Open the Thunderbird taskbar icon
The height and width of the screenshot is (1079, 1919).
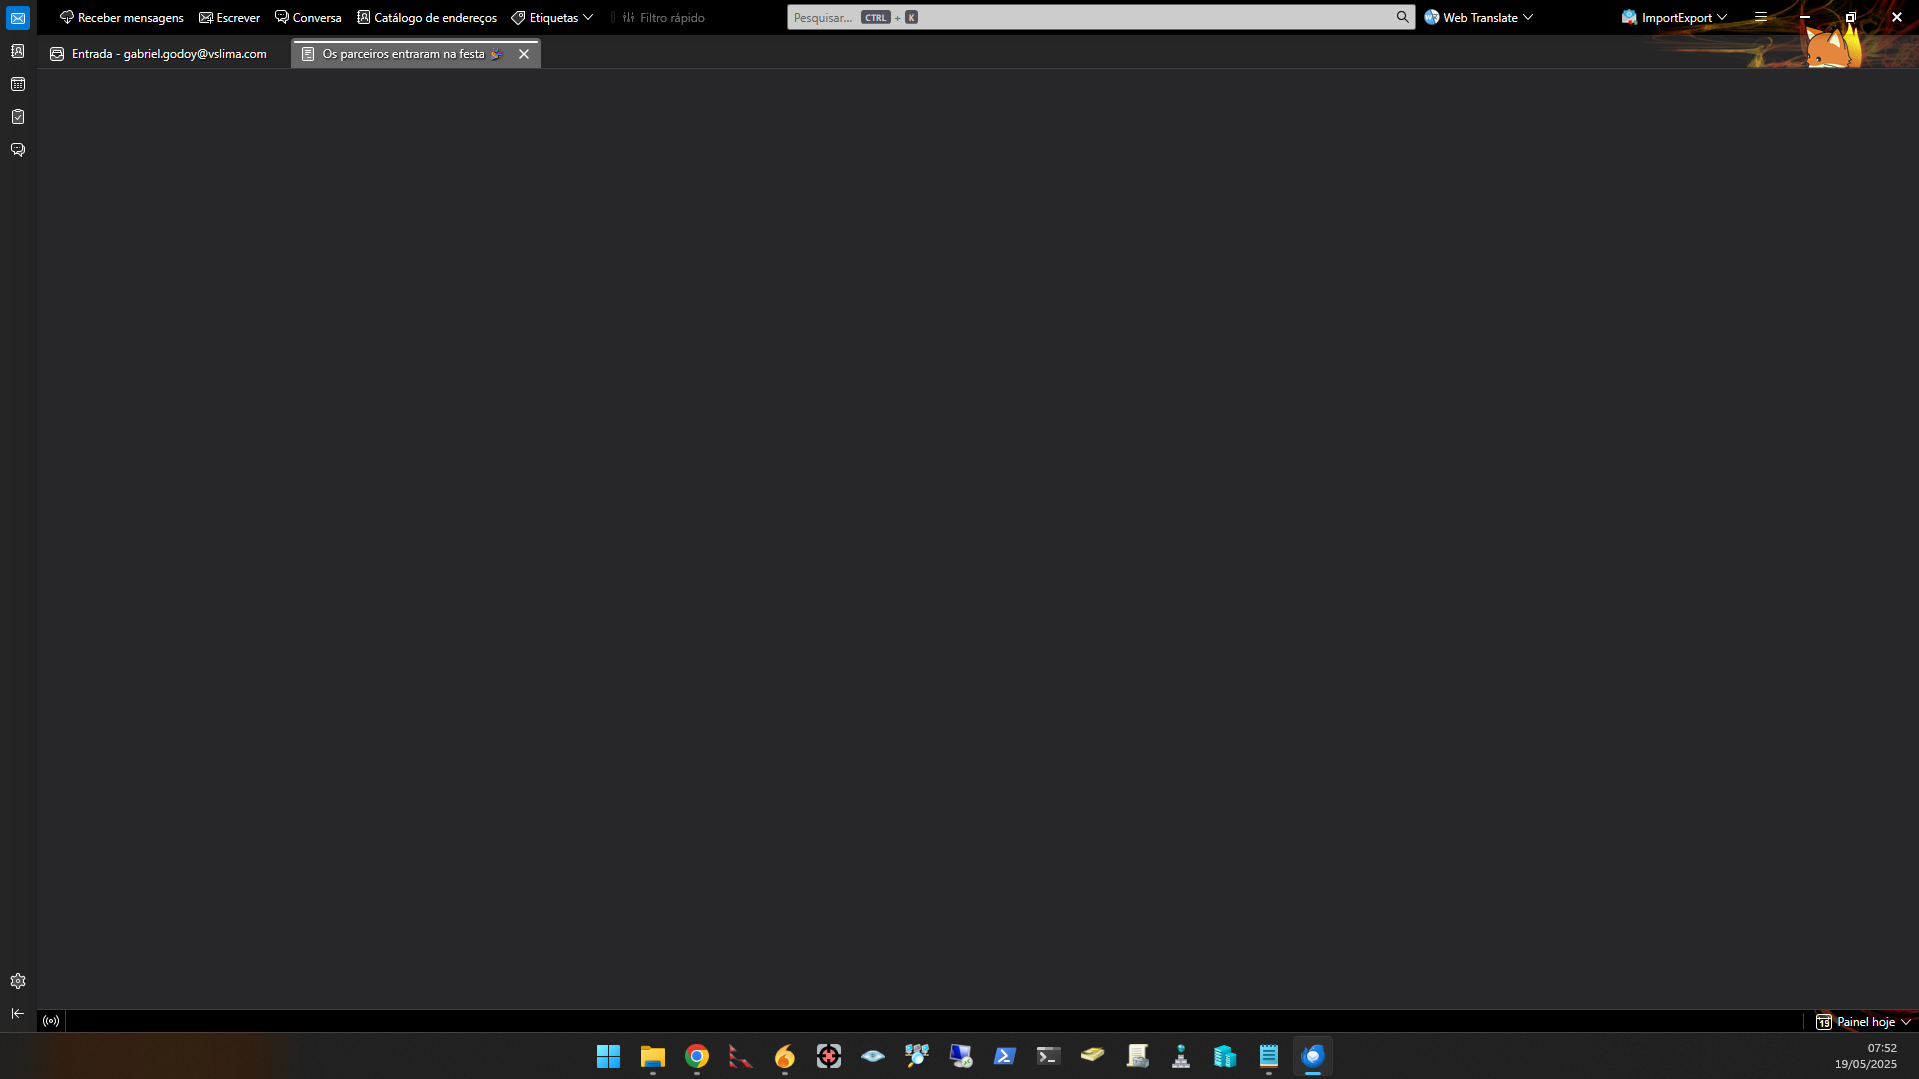coord(1313,1057)
